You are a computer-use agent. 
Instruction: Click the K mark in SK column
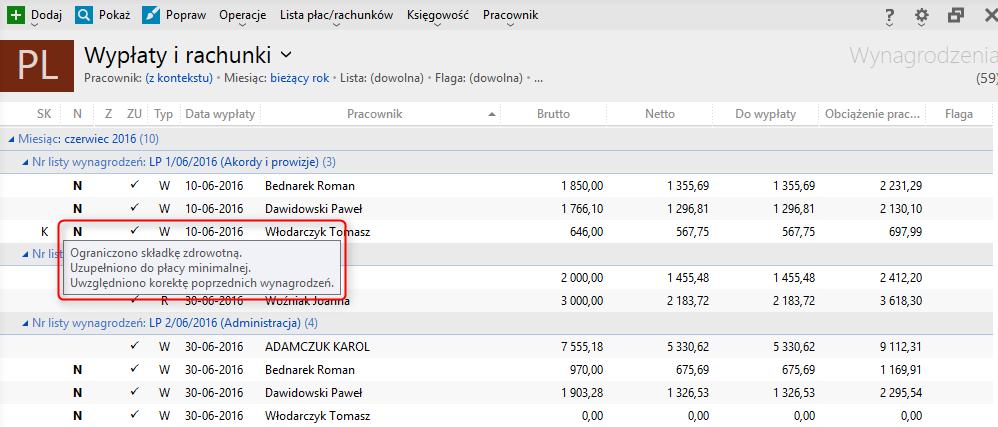click(45, 232)
